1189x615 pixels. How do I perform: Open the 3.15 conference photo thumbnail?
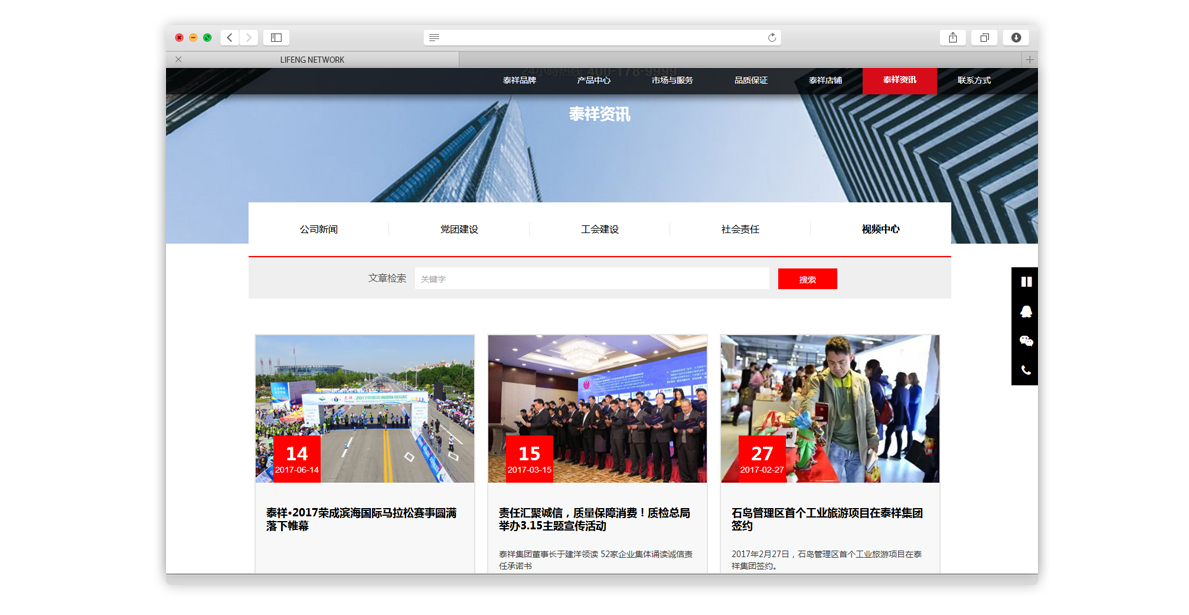pyautogui.click(x=598, y=409)
